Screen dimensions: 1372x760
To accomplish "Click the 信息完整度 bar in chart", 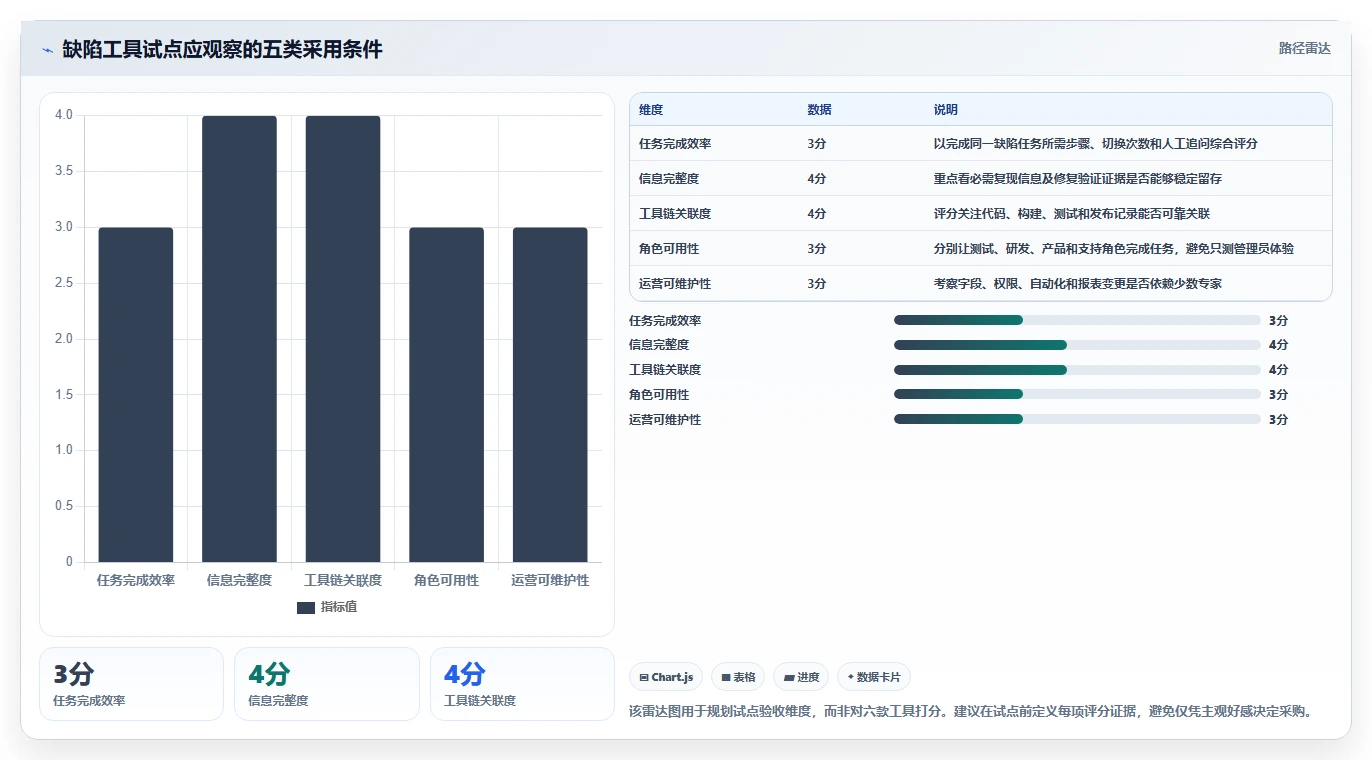I will (x=239, y=339).
